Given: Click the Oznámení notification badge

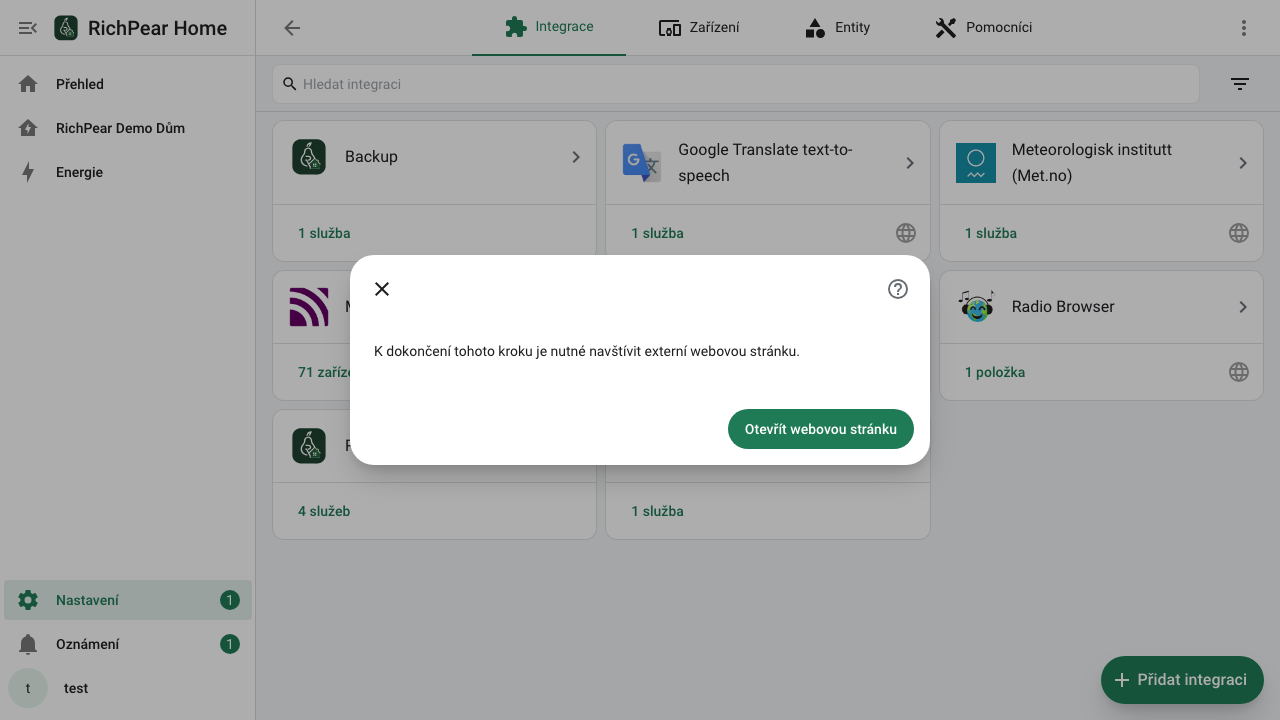Looking at the screenshot, I should click(x=230, y=644).
